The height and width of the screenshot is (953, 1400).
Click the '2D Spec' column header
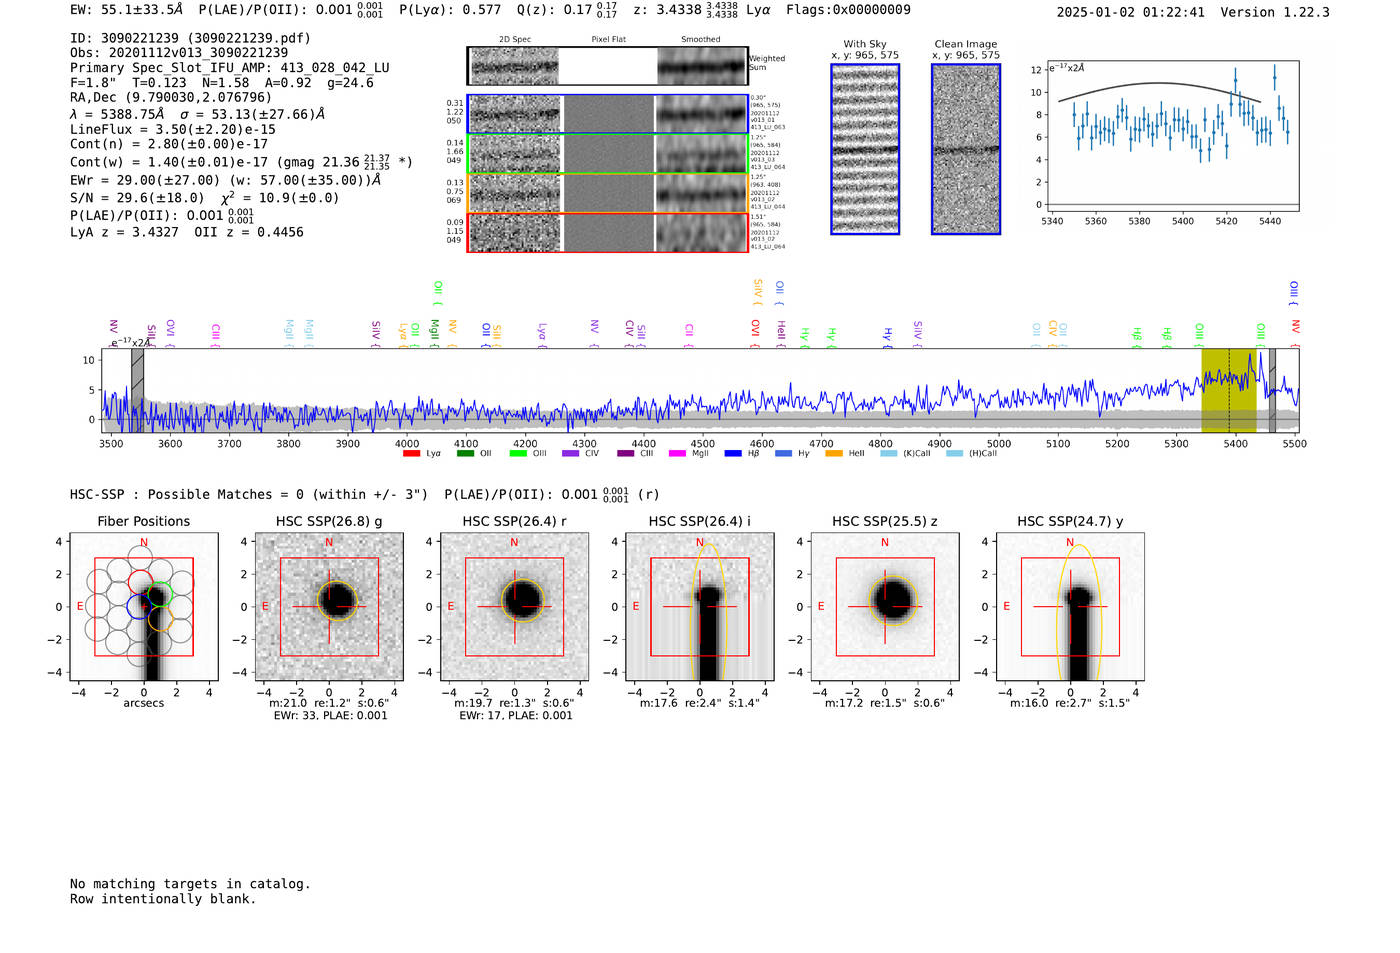(x=515, y=40)
